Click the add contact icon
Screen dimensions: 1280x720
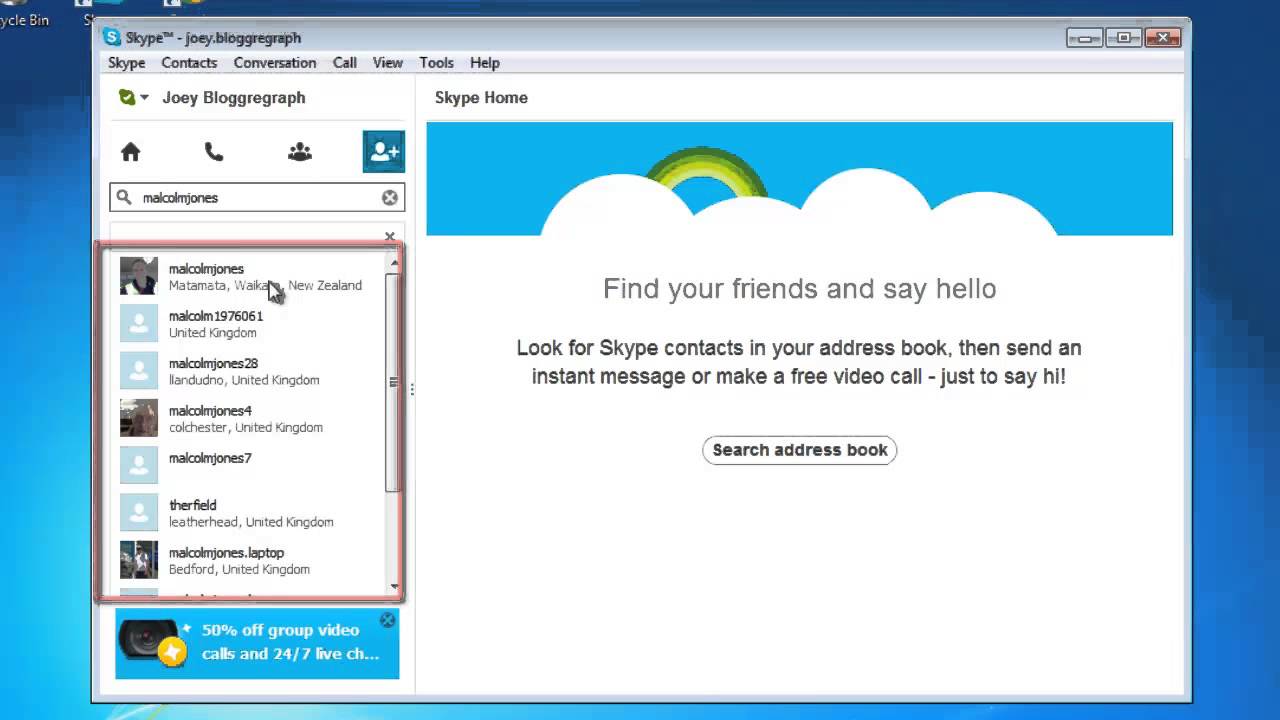click(x=384, y=152)
